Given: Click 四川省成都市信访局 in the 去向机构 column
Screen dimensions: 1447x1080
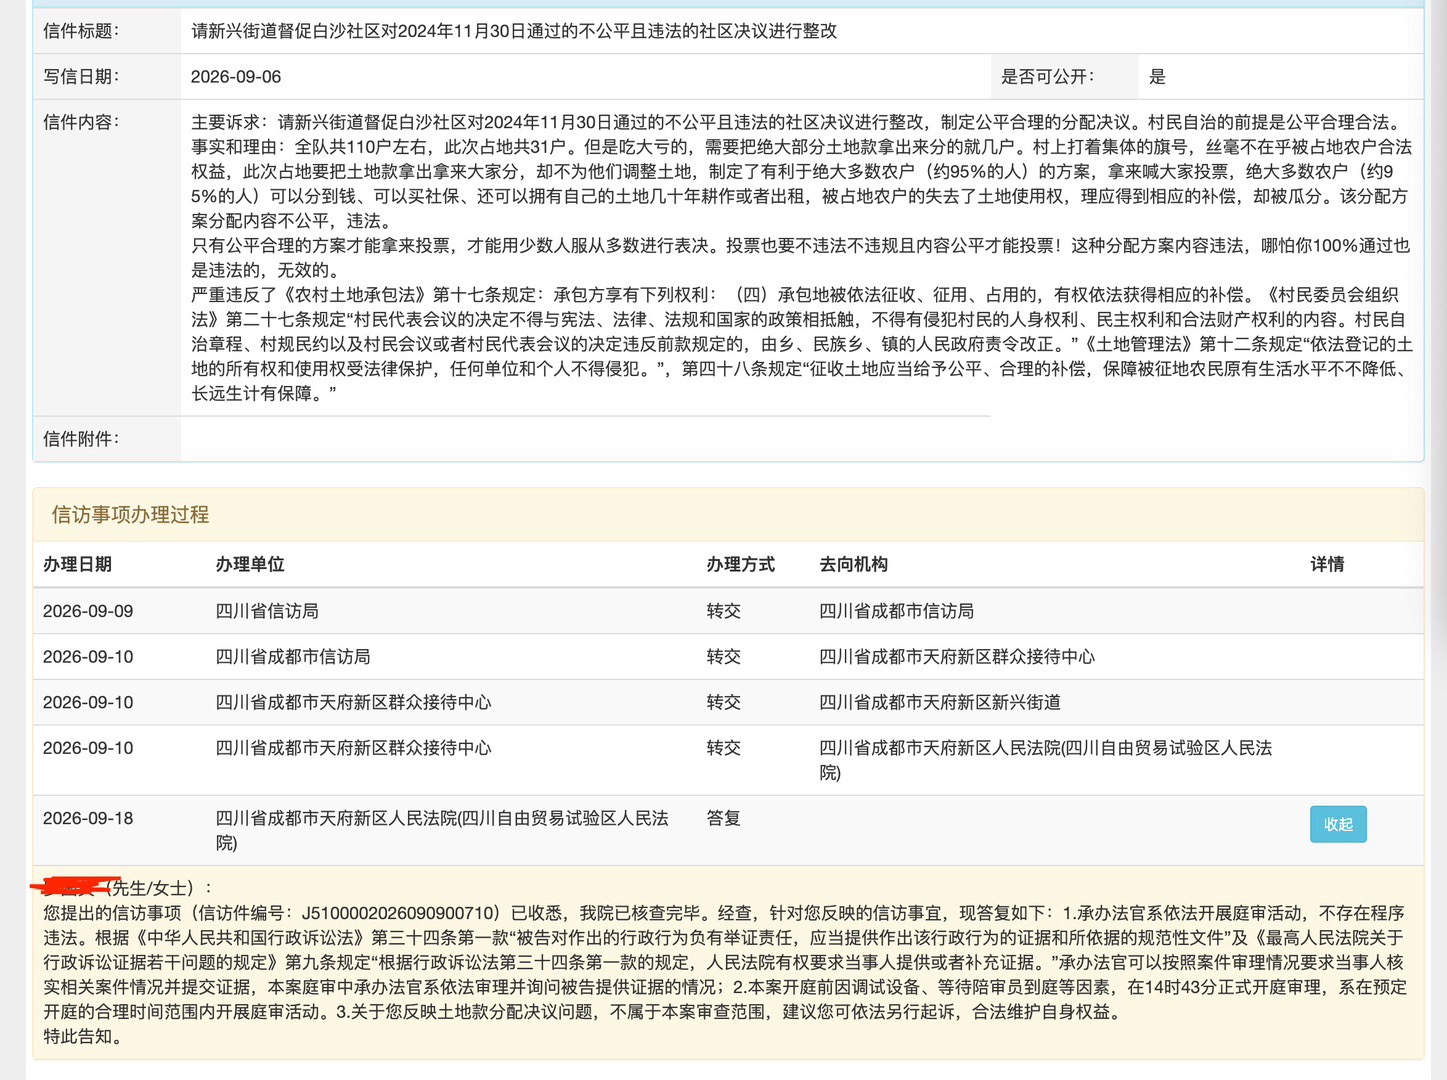Looking at the screenshot, I should 897,611.
